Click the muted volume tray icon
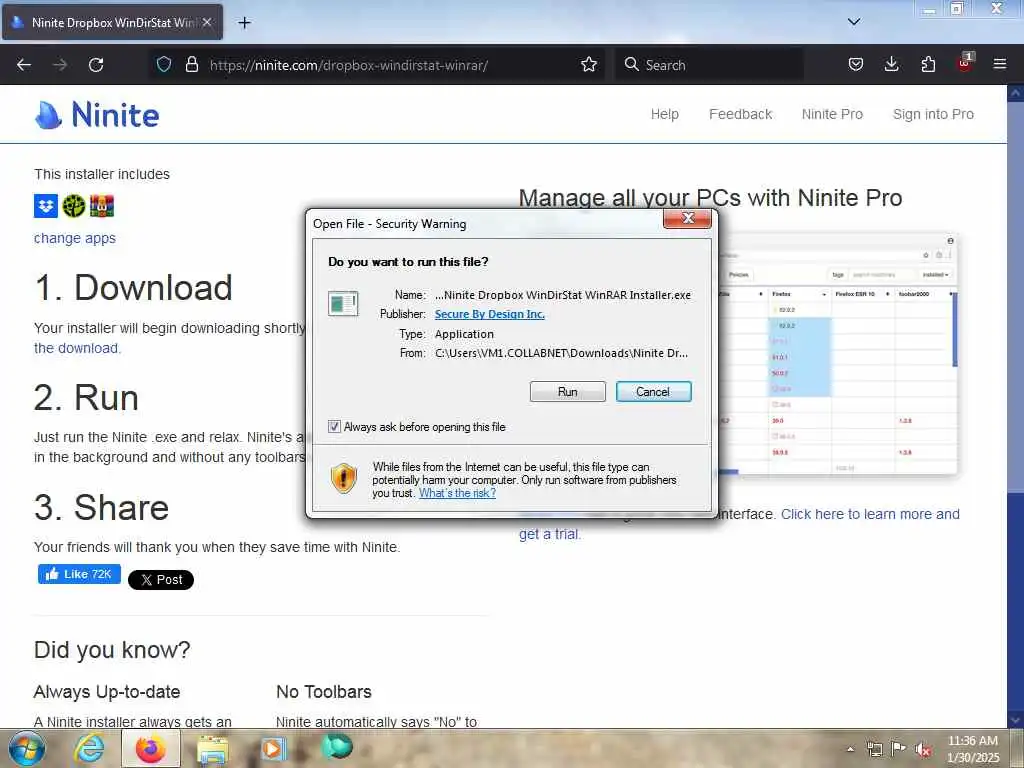The width and height of the screenshot is (1024, 768). point(923,750)
